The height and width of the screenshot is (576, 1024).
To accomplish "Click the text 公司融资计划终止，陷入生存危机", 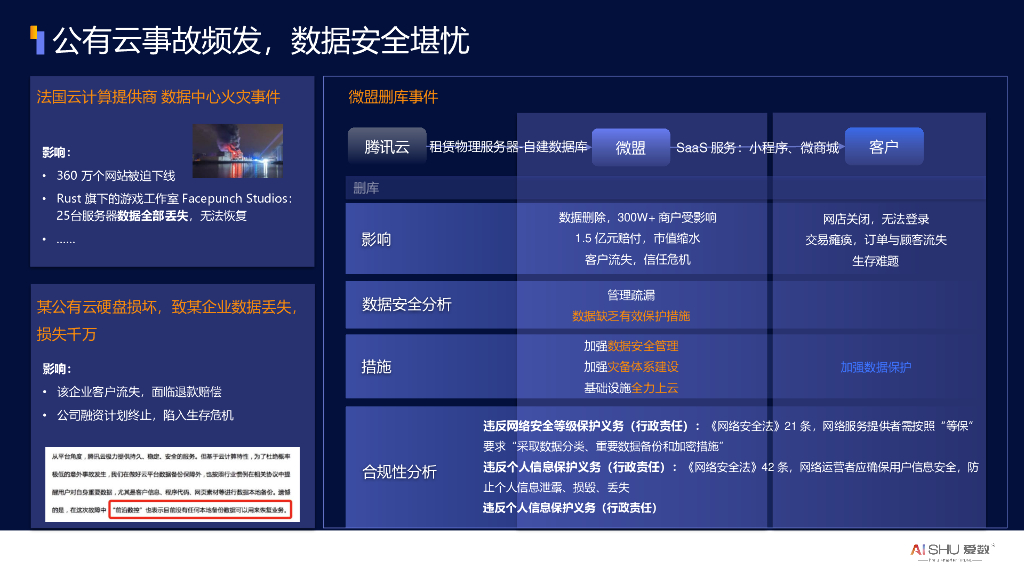I will point(145,415).
